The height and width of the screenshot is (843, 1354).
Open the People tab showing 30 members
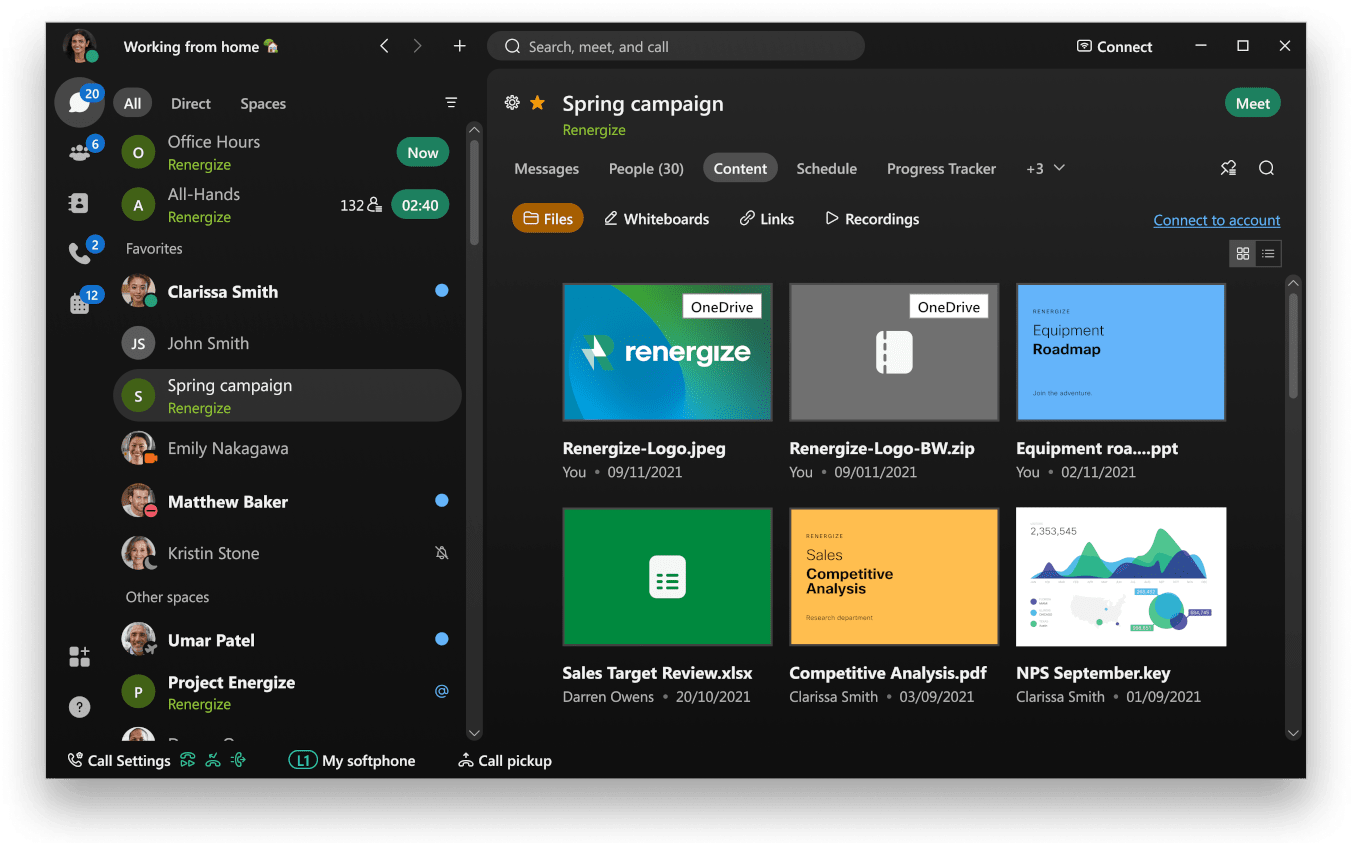pyautogui.click(x=646, y=168)
